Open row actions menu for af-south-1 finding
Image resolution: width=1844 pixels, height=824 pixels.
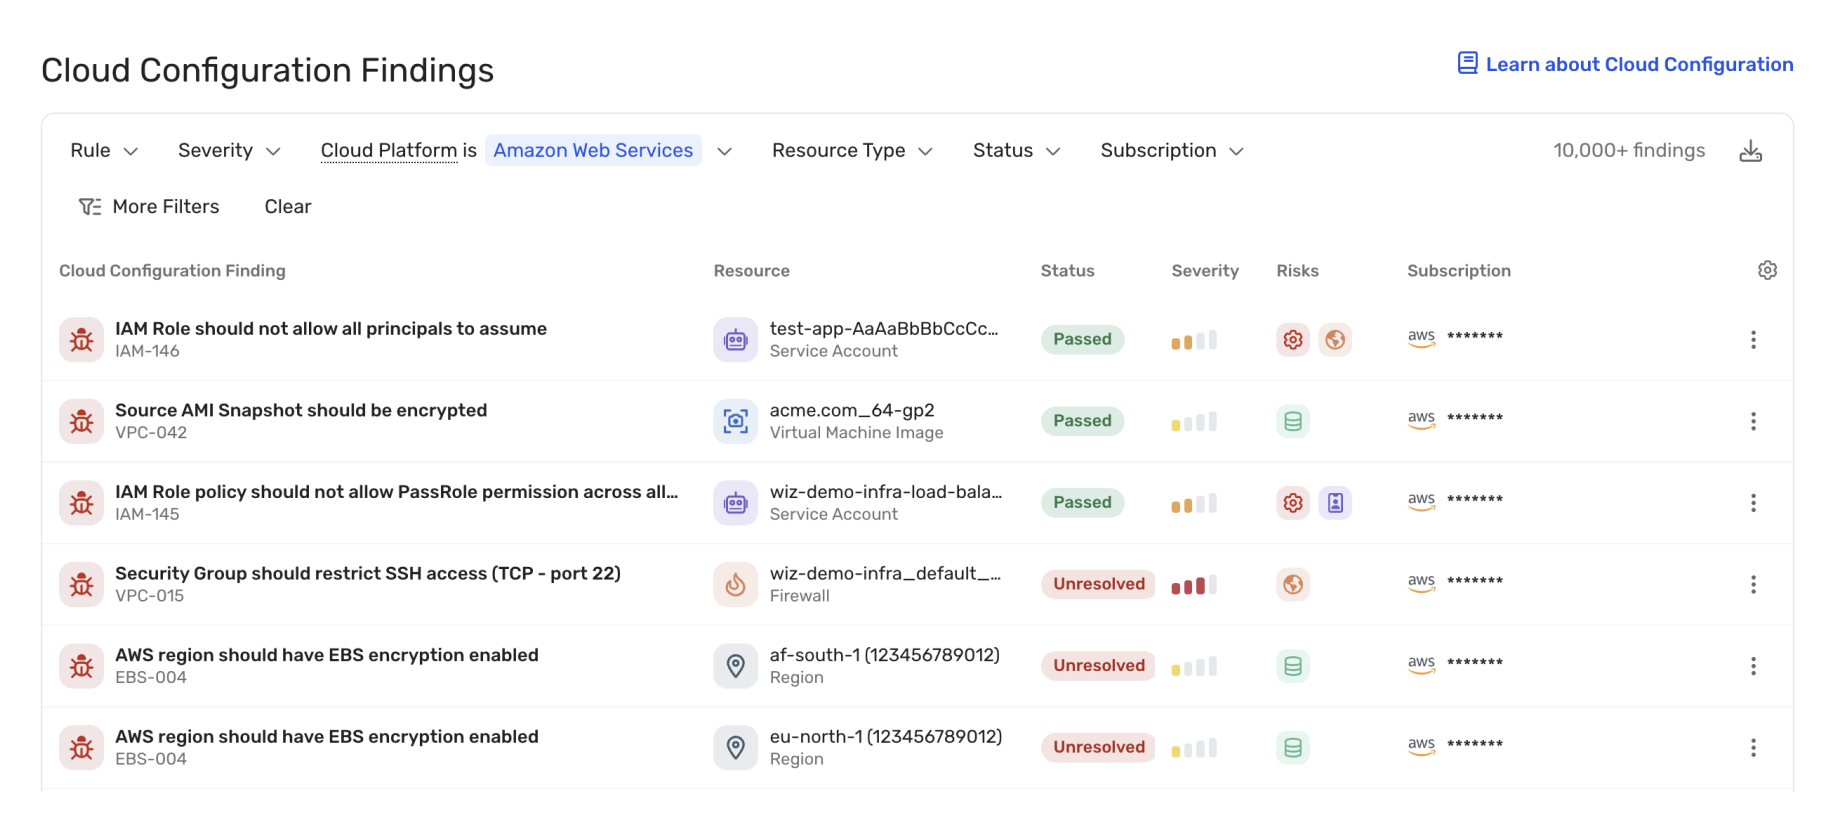1753,666
